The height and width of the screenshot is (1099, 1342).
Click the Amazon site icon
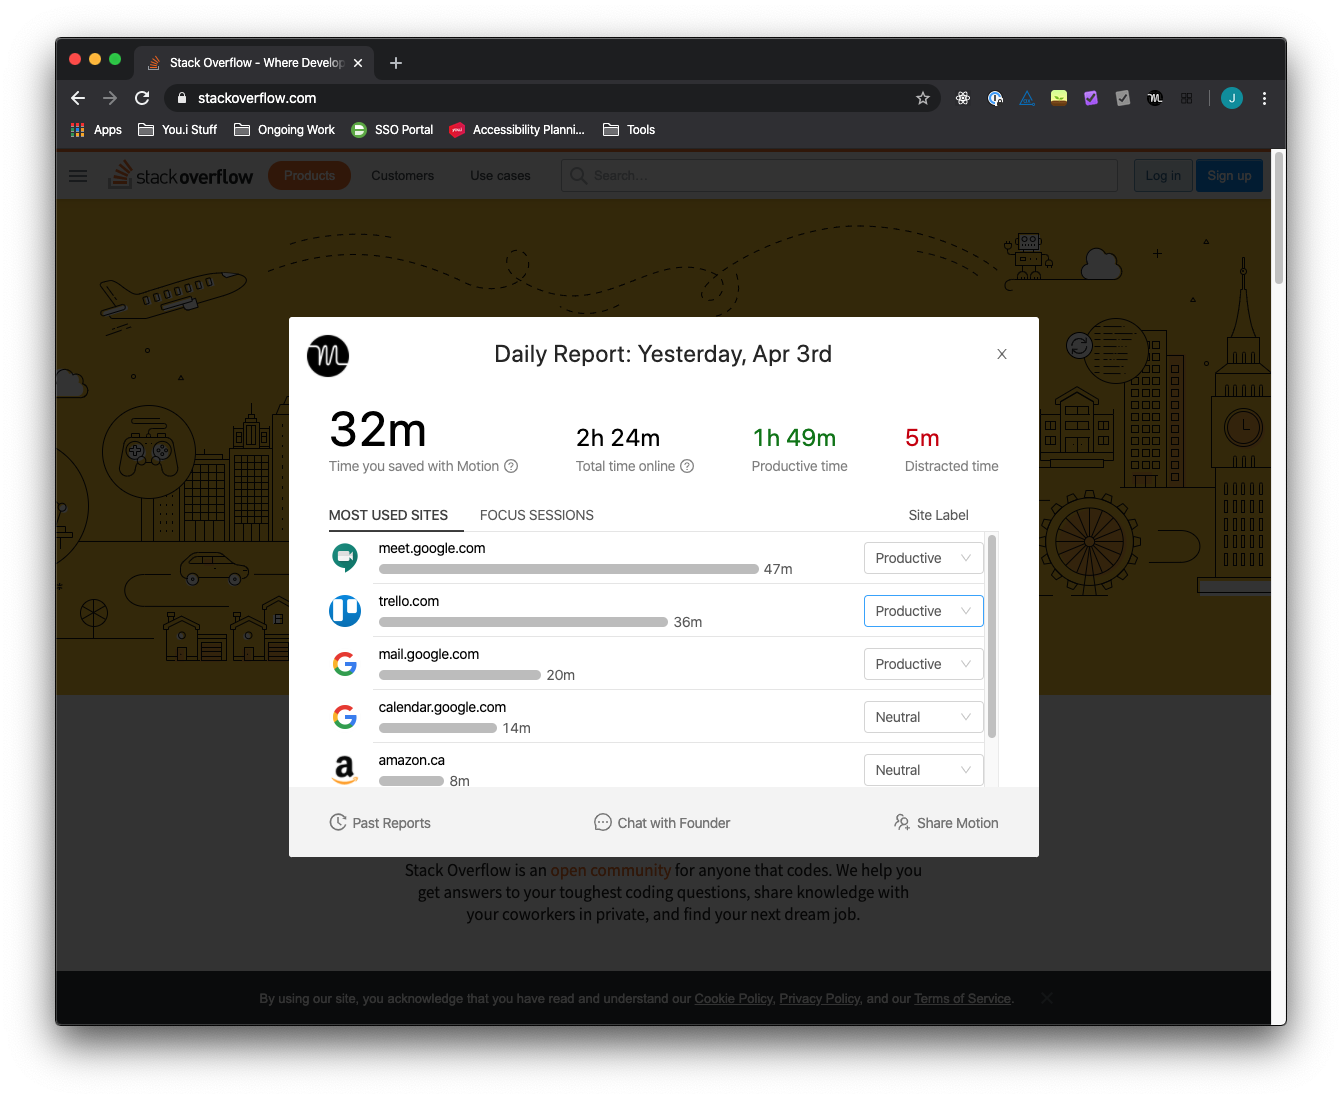click(x=345, y=769)
